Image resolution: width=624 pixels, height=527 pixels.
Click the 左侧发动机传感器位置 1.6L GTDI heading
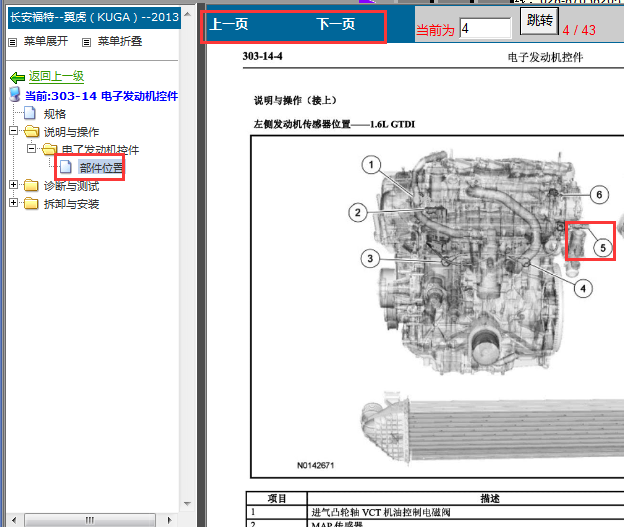click(x=334, y=124)
